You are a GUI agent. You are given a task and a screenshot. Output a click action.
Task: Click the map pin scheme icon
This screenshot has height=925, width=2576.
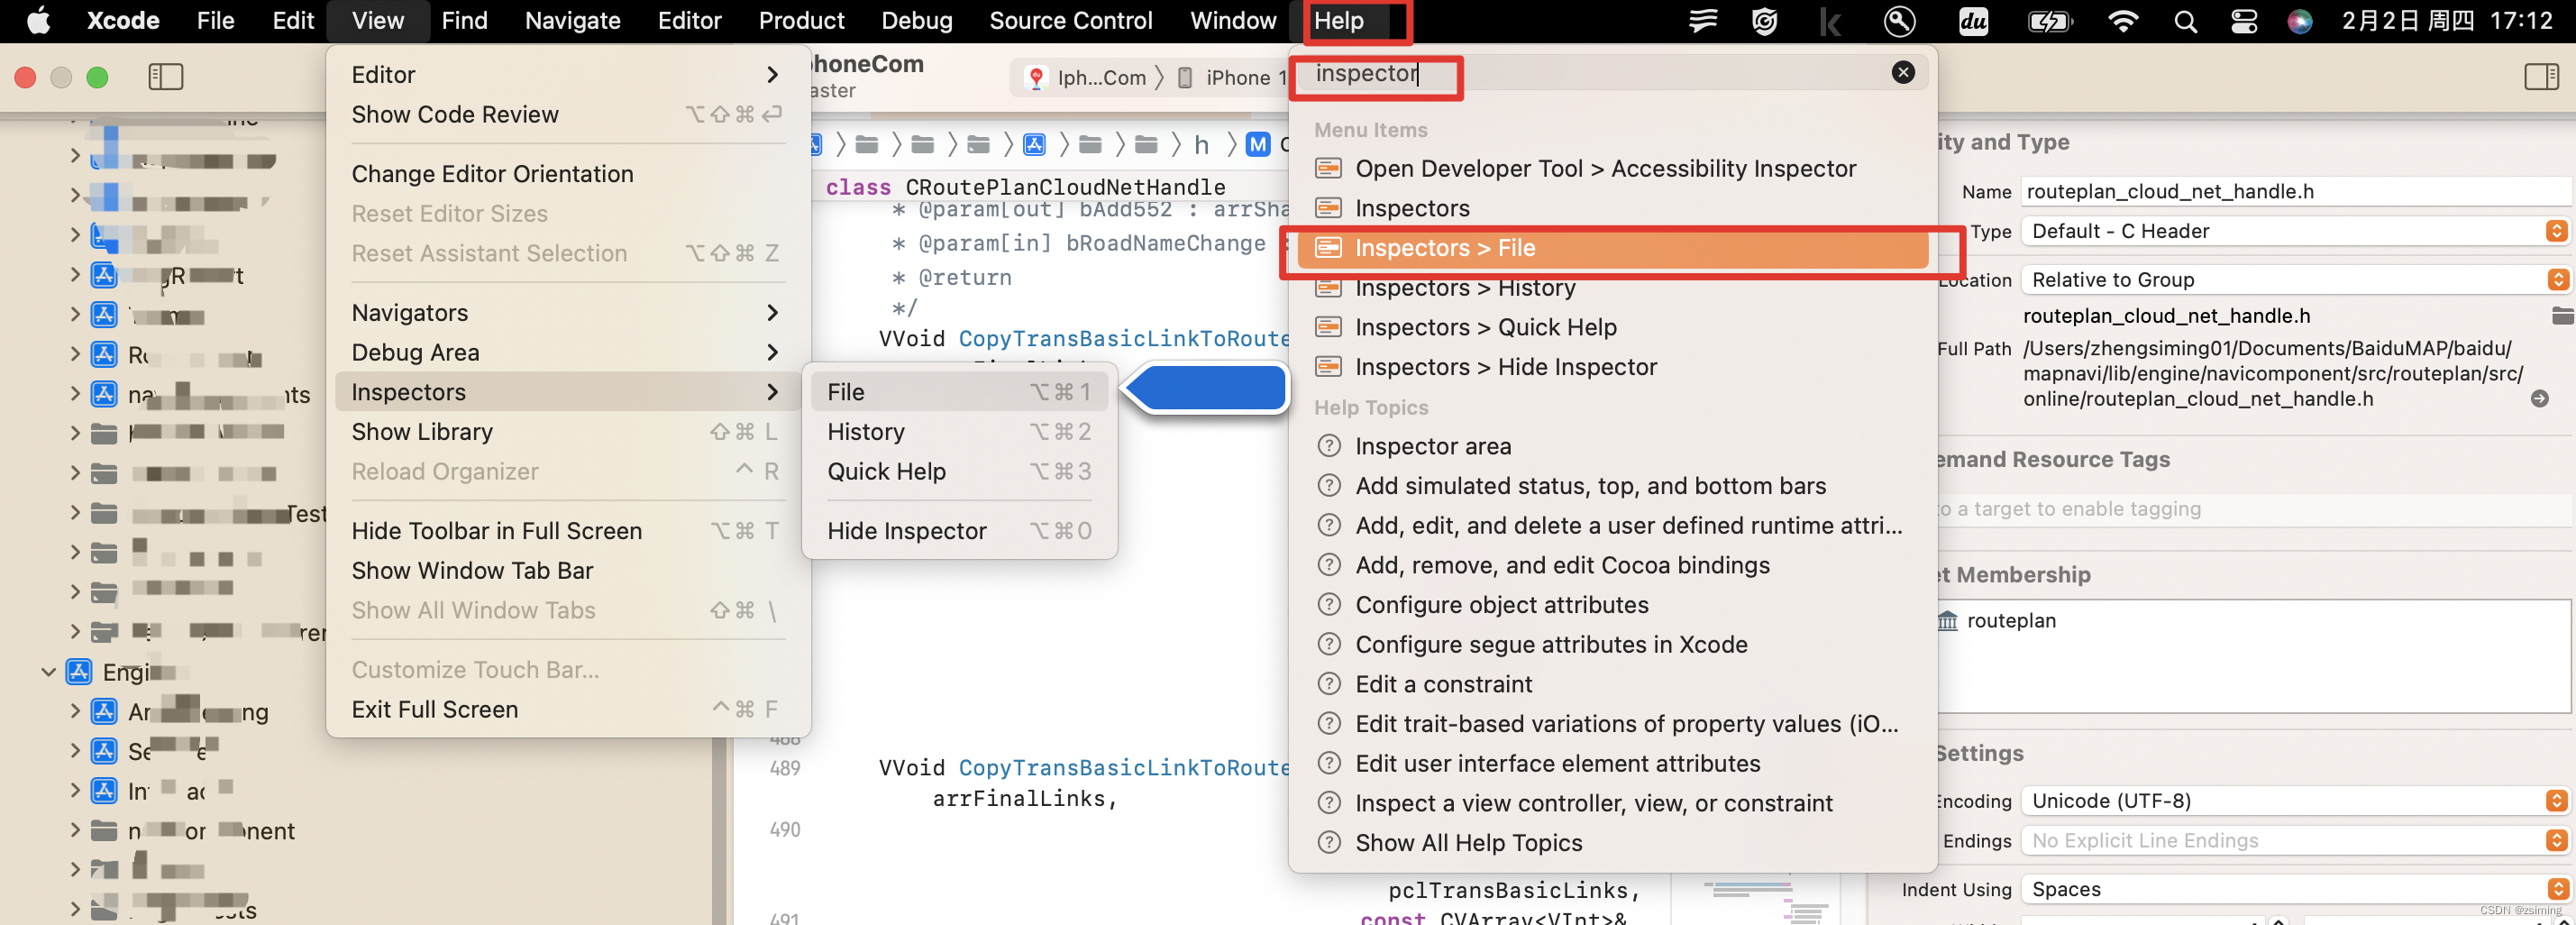click(1037, 78)
